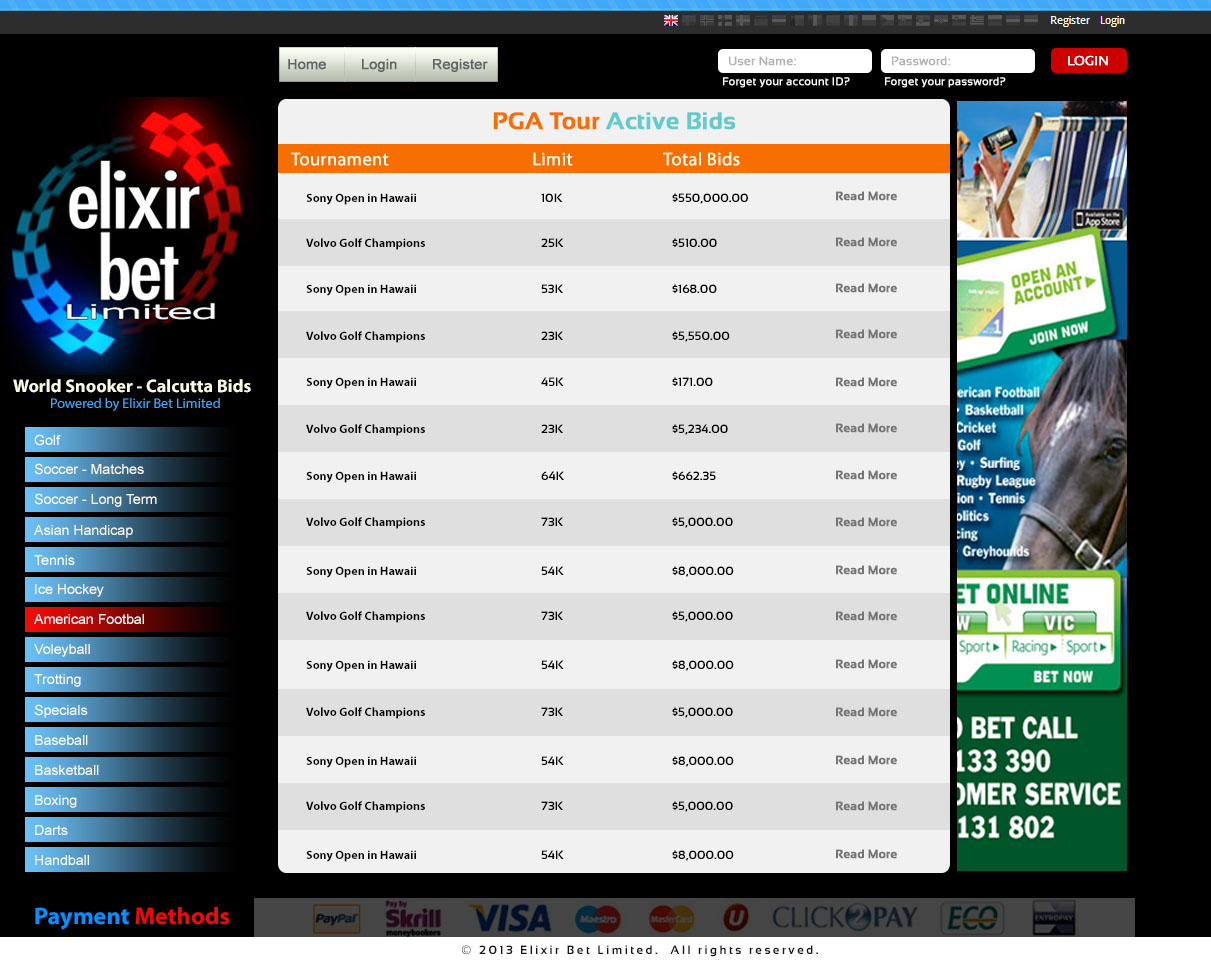The width and height of the screenshot is (1211, 973).
Task: Select Specials in the sidebar
Action: coord(129,710)
